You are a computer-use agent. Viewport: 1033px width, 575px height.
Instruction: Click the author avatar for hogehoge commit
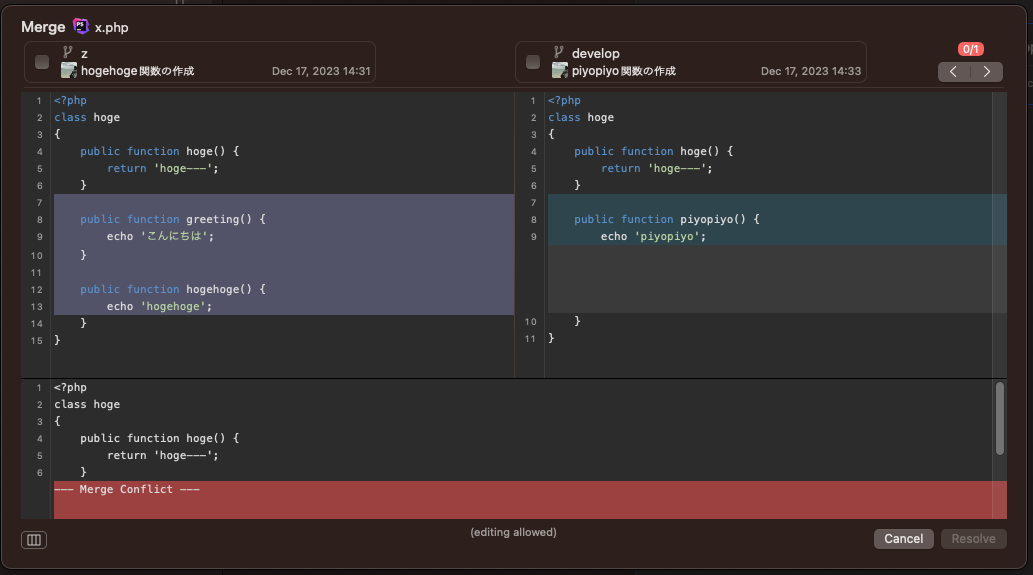[x=69, y=71]
